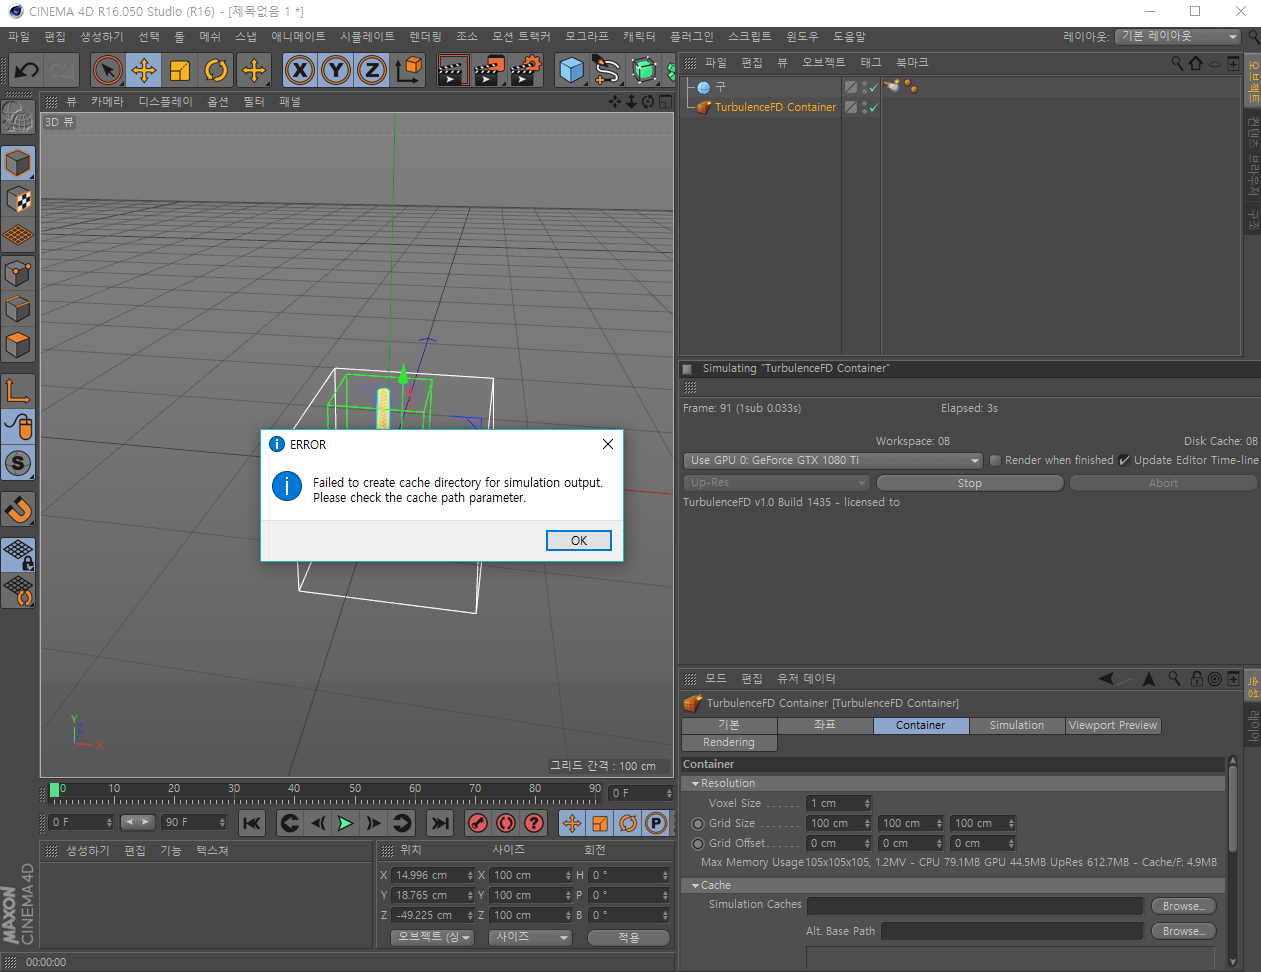Screen dimensions: 1261x972
Task: Open the render settings clapperboard with gear
Action: (x=525, y=70)
